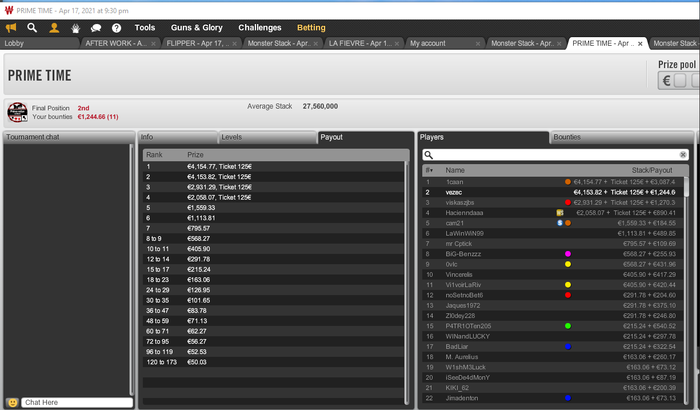Open the Bounties tab
This screenshot has height=410, width=700.
tap(622, 137)
